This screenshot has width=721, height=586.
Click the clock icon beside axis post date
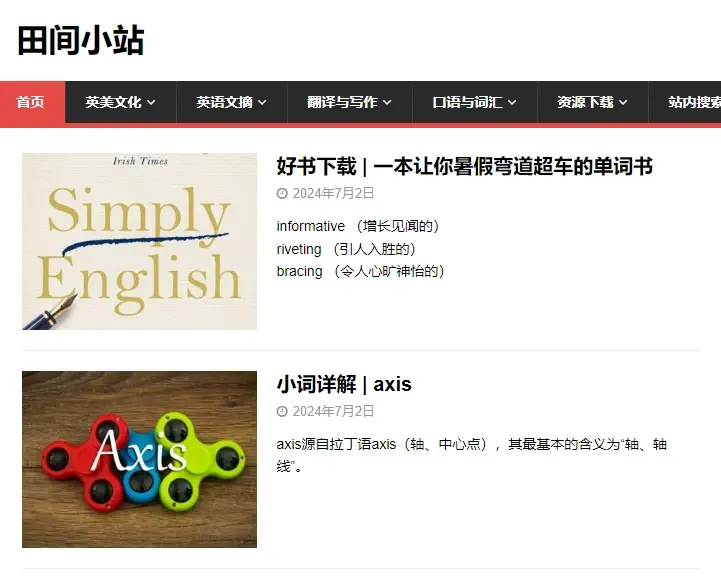(282, 411)
